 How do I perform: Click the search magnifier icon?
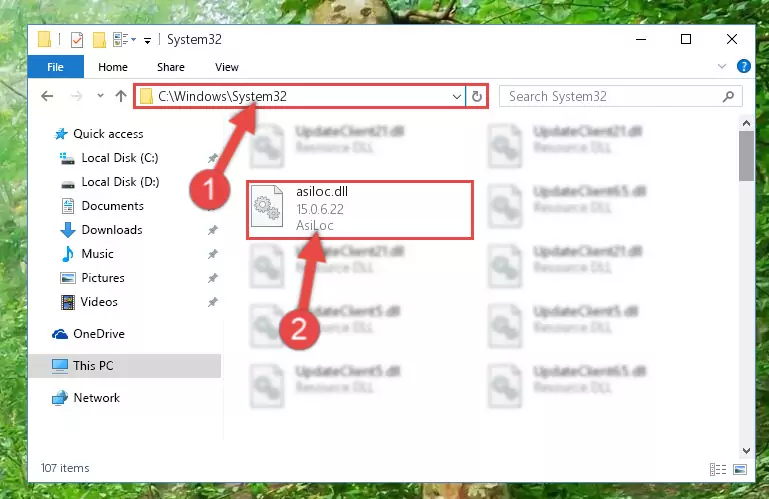click(728, 97)
